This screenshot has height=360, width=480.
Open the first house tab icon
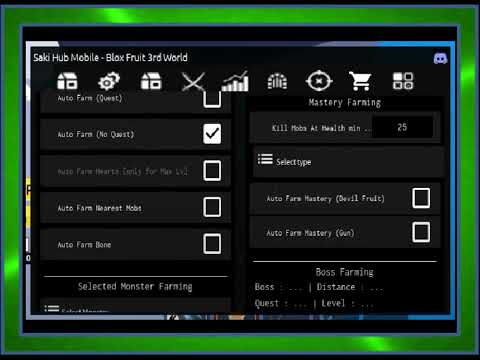coord(67,81)
